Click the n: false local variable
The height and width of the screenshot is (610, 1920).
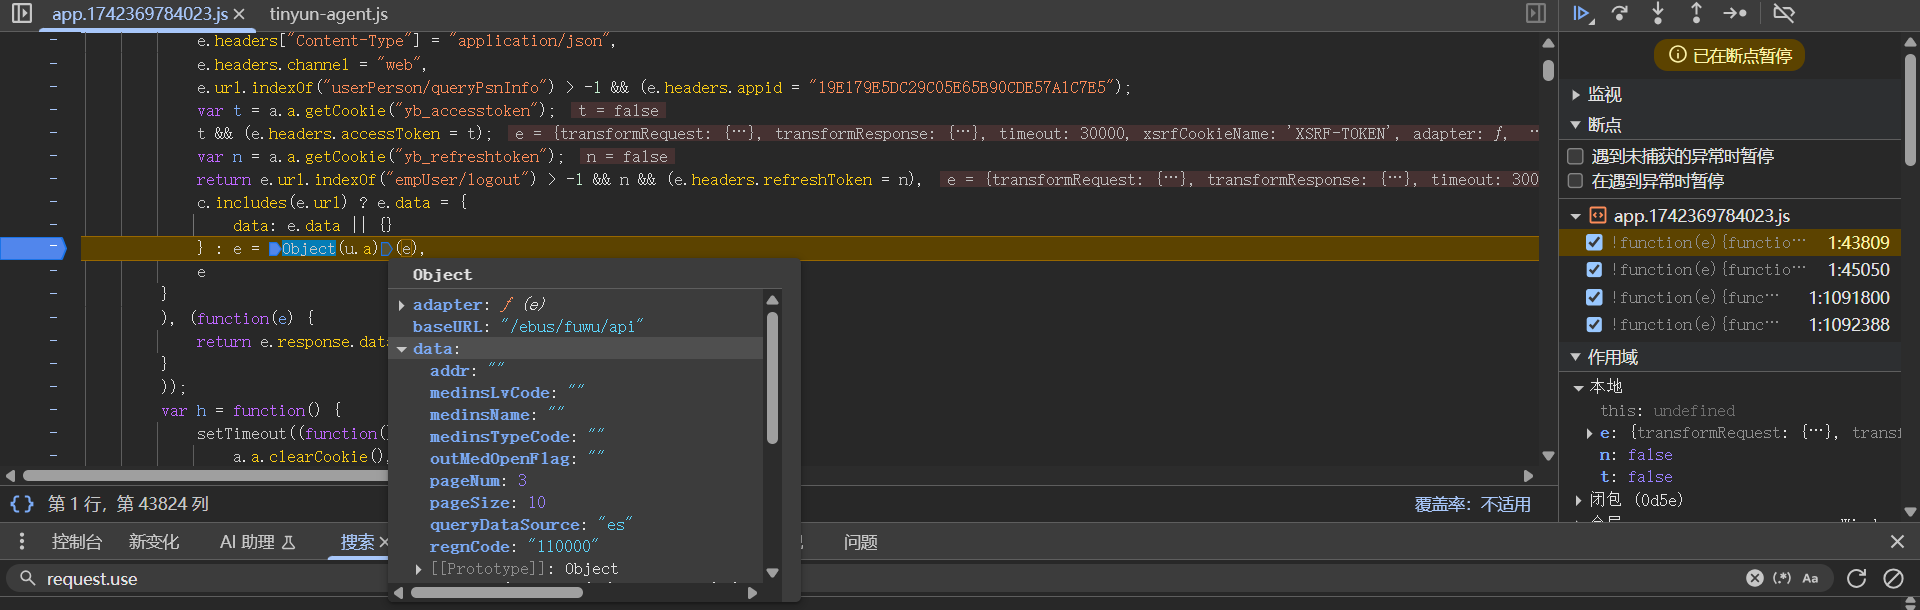(1635, 455)
